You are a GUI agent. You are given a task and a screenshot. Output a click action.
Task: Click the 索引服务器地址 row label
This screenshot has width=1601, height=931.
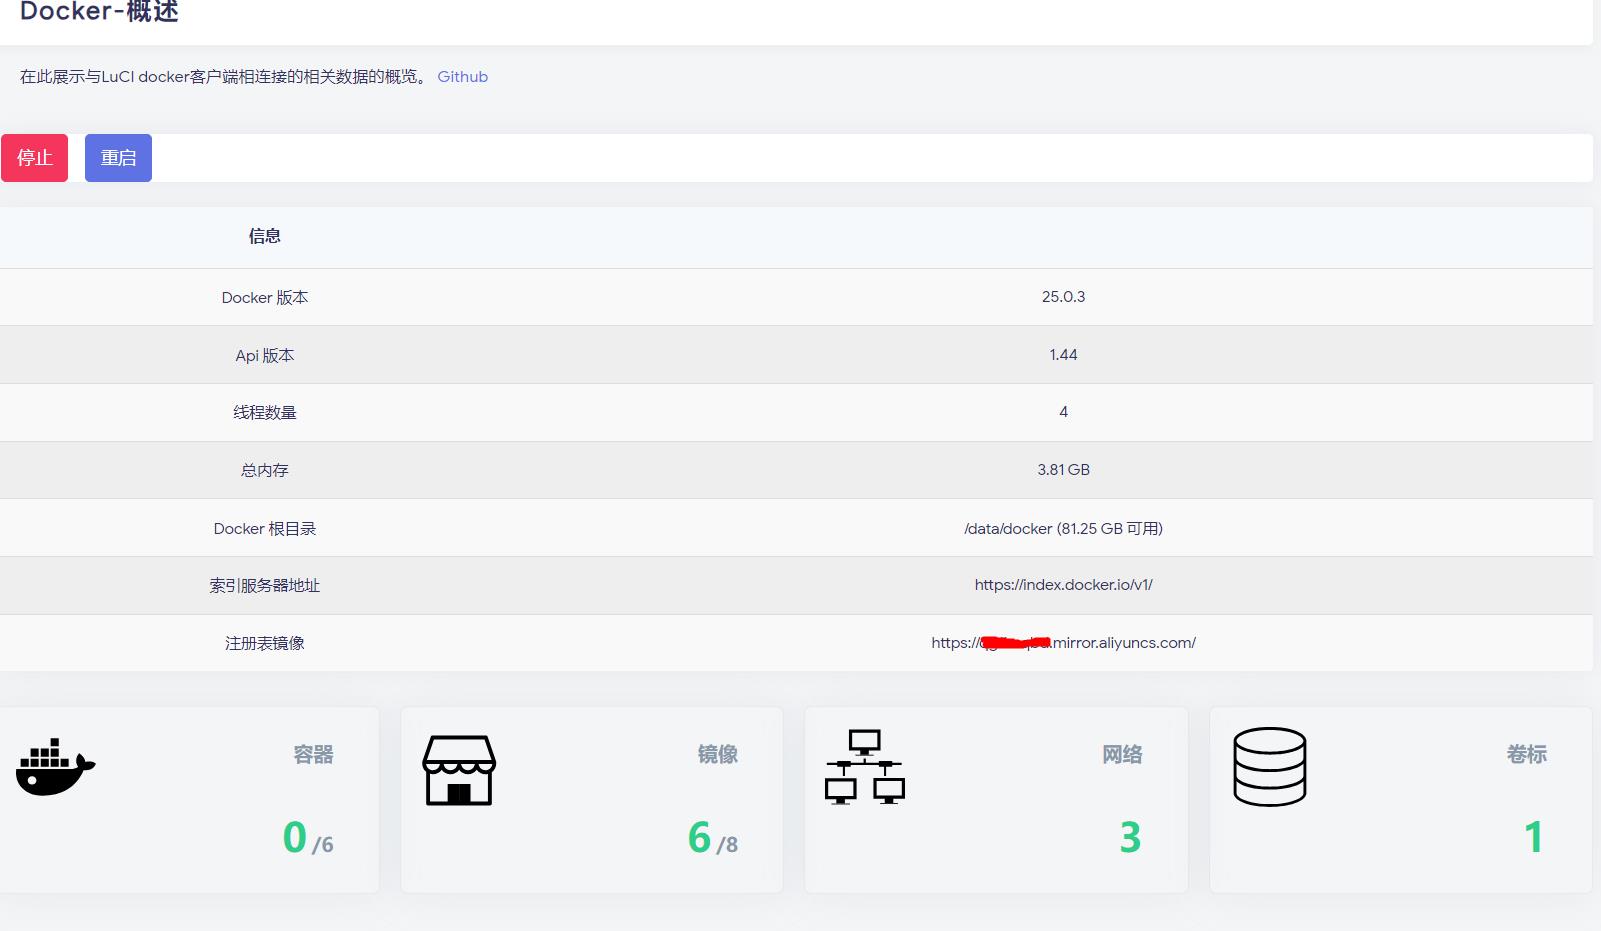click(265, 586)
